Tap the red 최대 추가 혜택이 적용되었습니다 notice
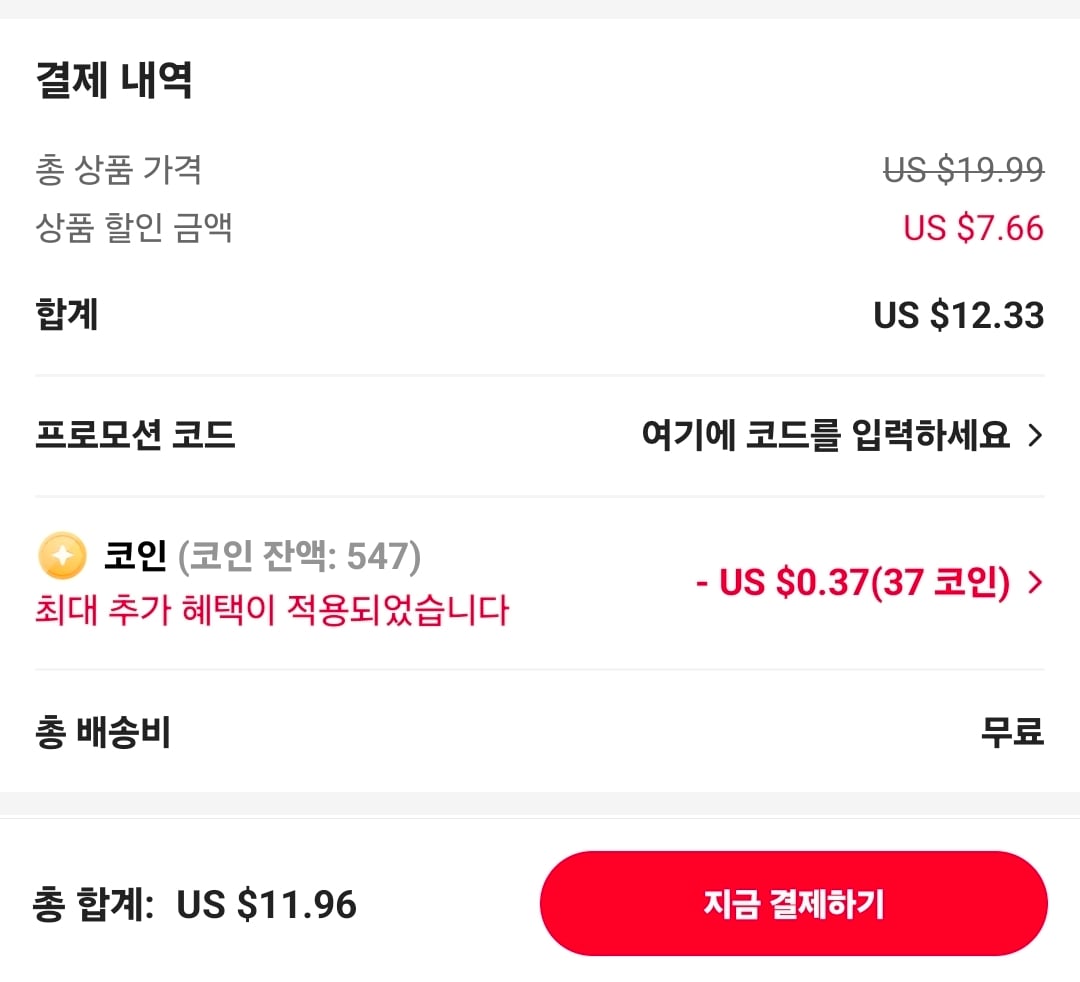This screenshot has width=1080, height=982. (272, 609)
